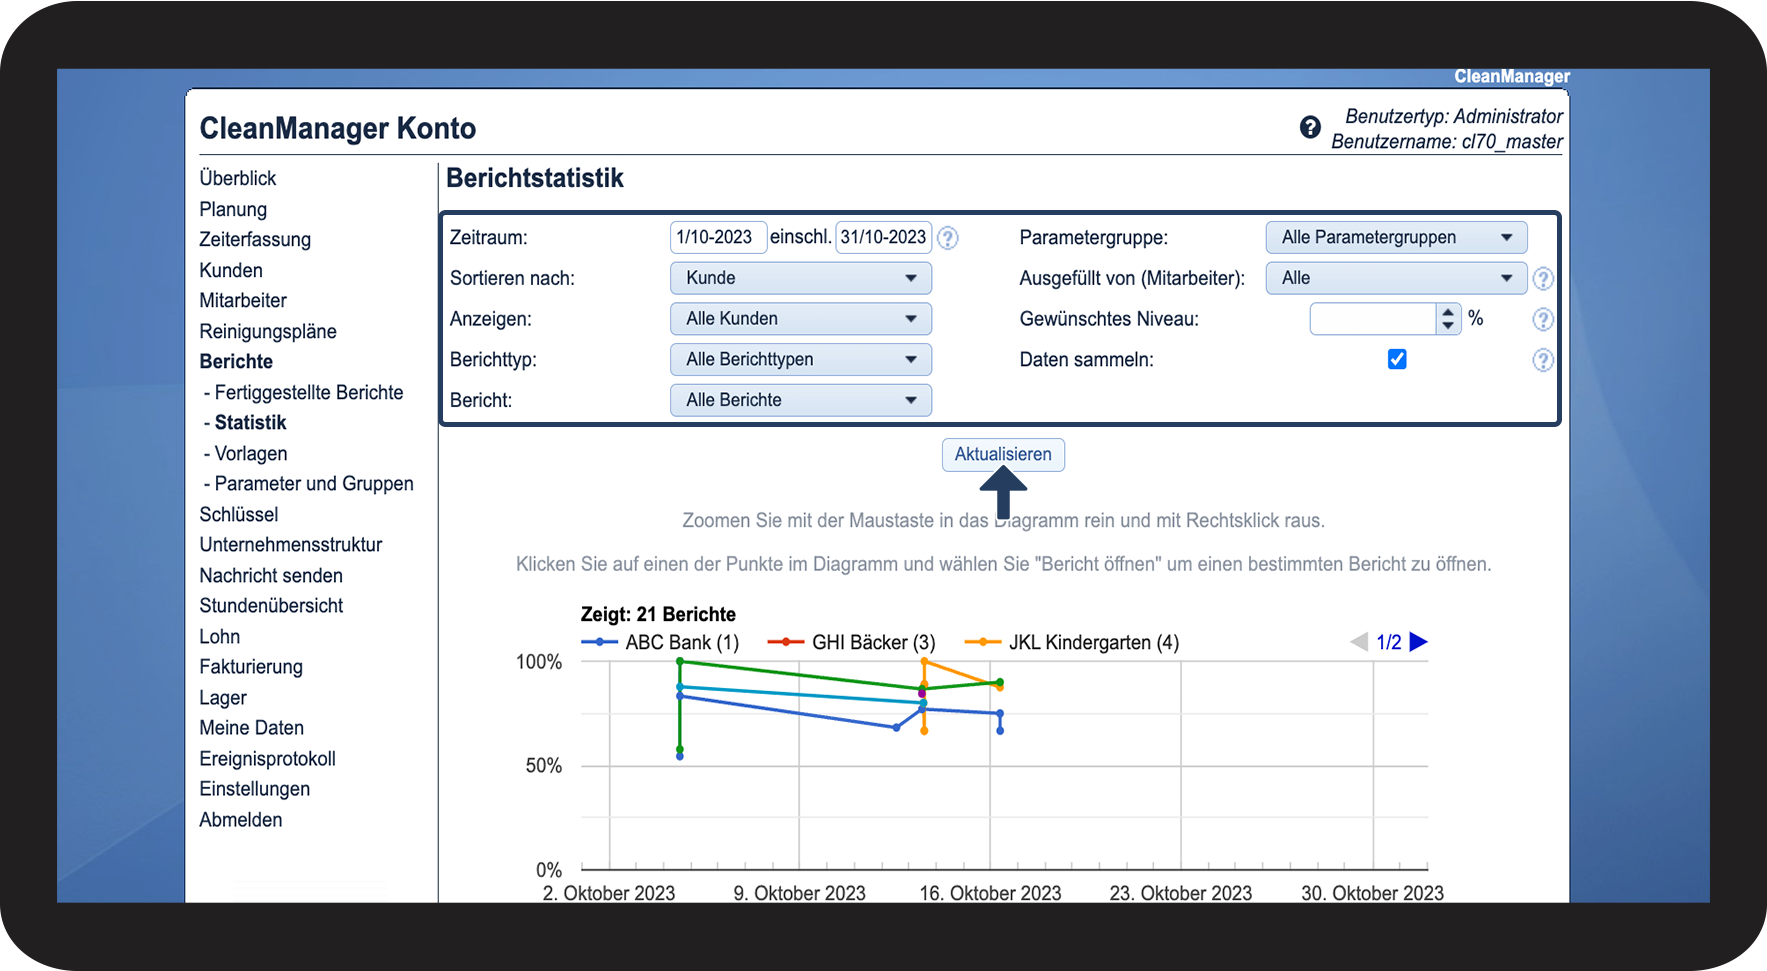Open Fertiggestellte Berichte in sidebar
The width and height of the screenshot is (1767, 971).
(308, 393)
